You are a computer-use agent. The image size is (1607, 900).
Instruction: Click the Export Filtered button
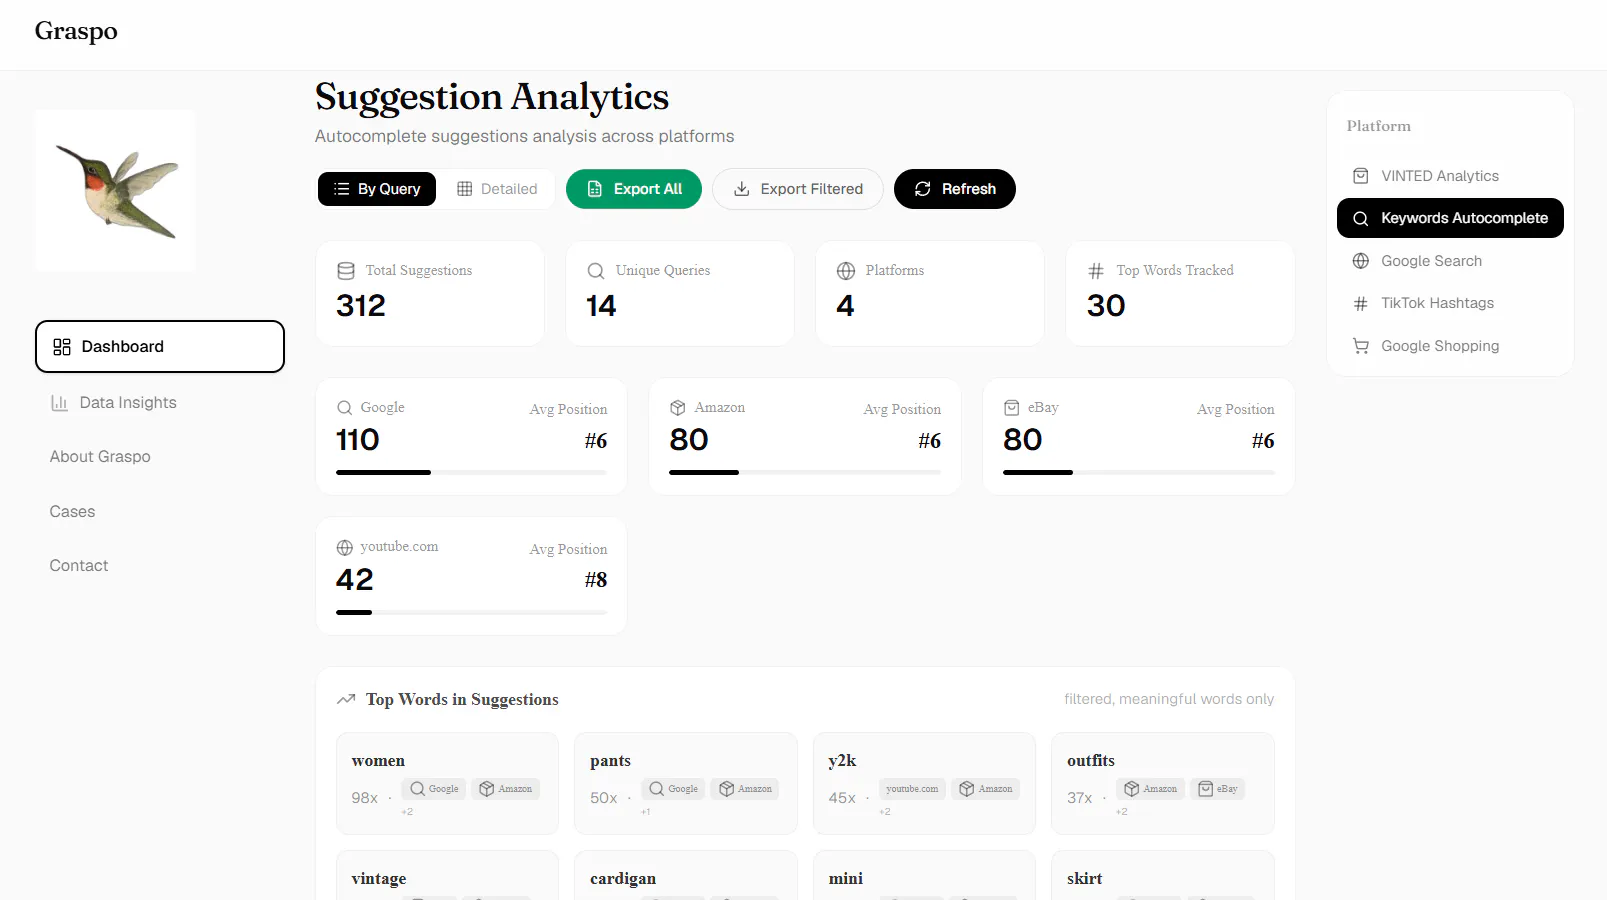798,189
